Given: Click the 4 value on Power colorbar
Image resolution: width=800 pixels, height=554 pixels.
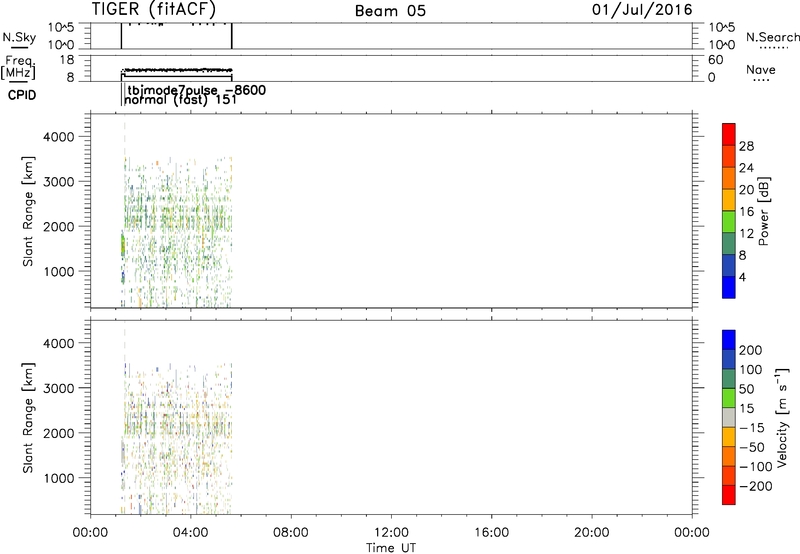Looking at the screenshot, I should tap(742, 278).
